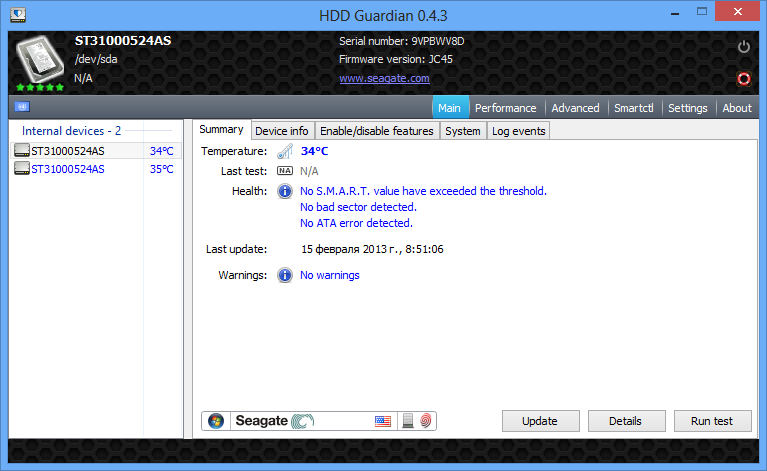Click the small blue monitor icon on the toolbar
767x471 pixels.
[22, 107]
